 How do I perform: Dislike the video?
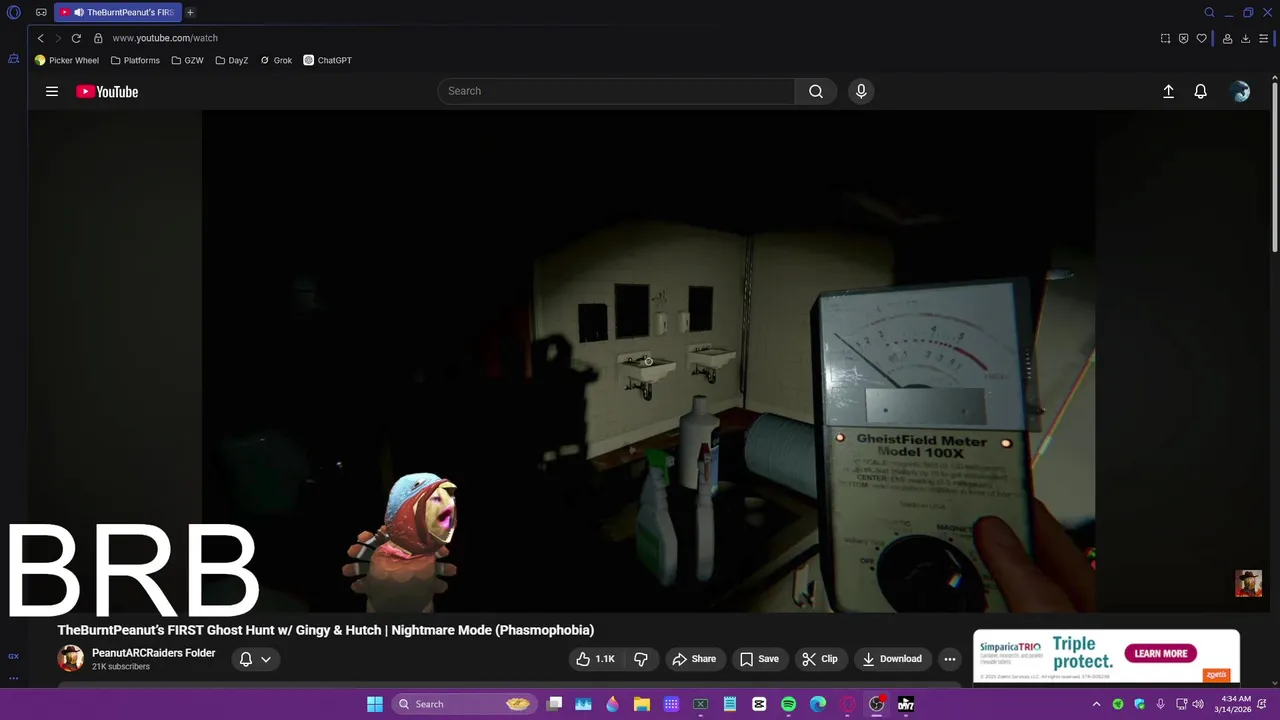pyautogui.click(x=641, y=659)
